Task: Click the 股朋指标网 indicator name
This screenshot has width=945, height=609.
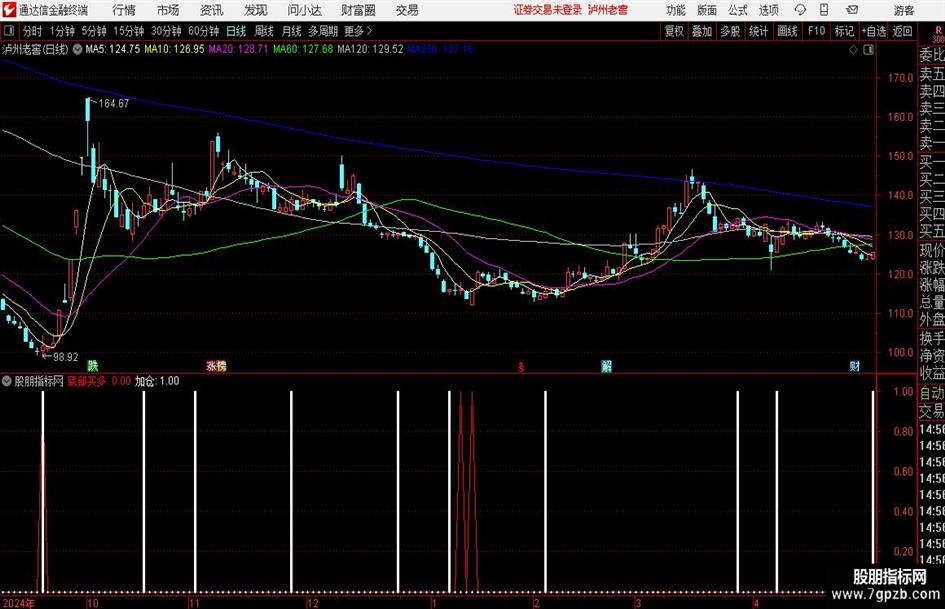Action: pos(39,381)
